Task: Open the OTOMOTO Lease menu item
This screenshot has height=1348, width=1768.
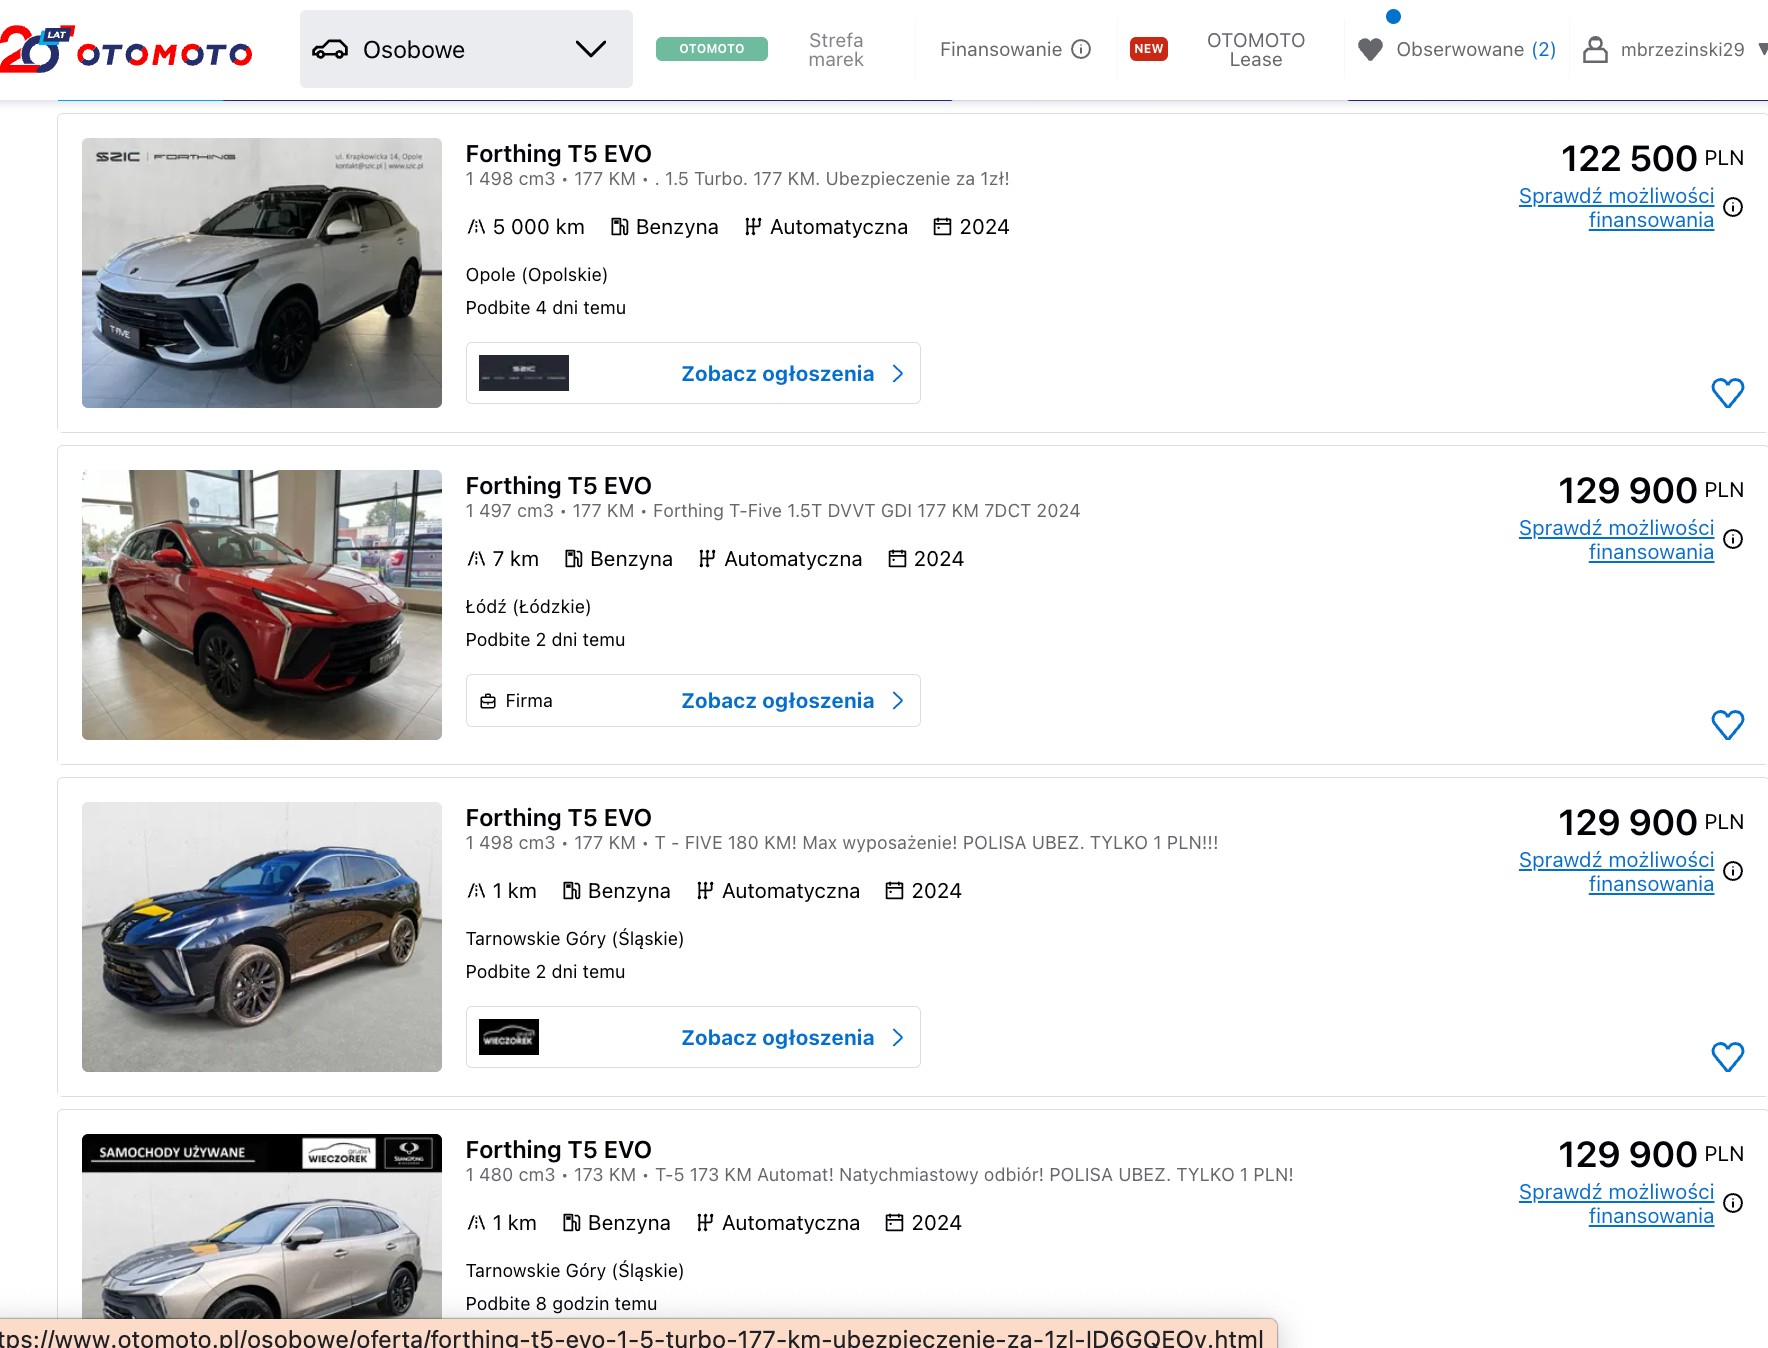Action: (x=1255, y=50)
